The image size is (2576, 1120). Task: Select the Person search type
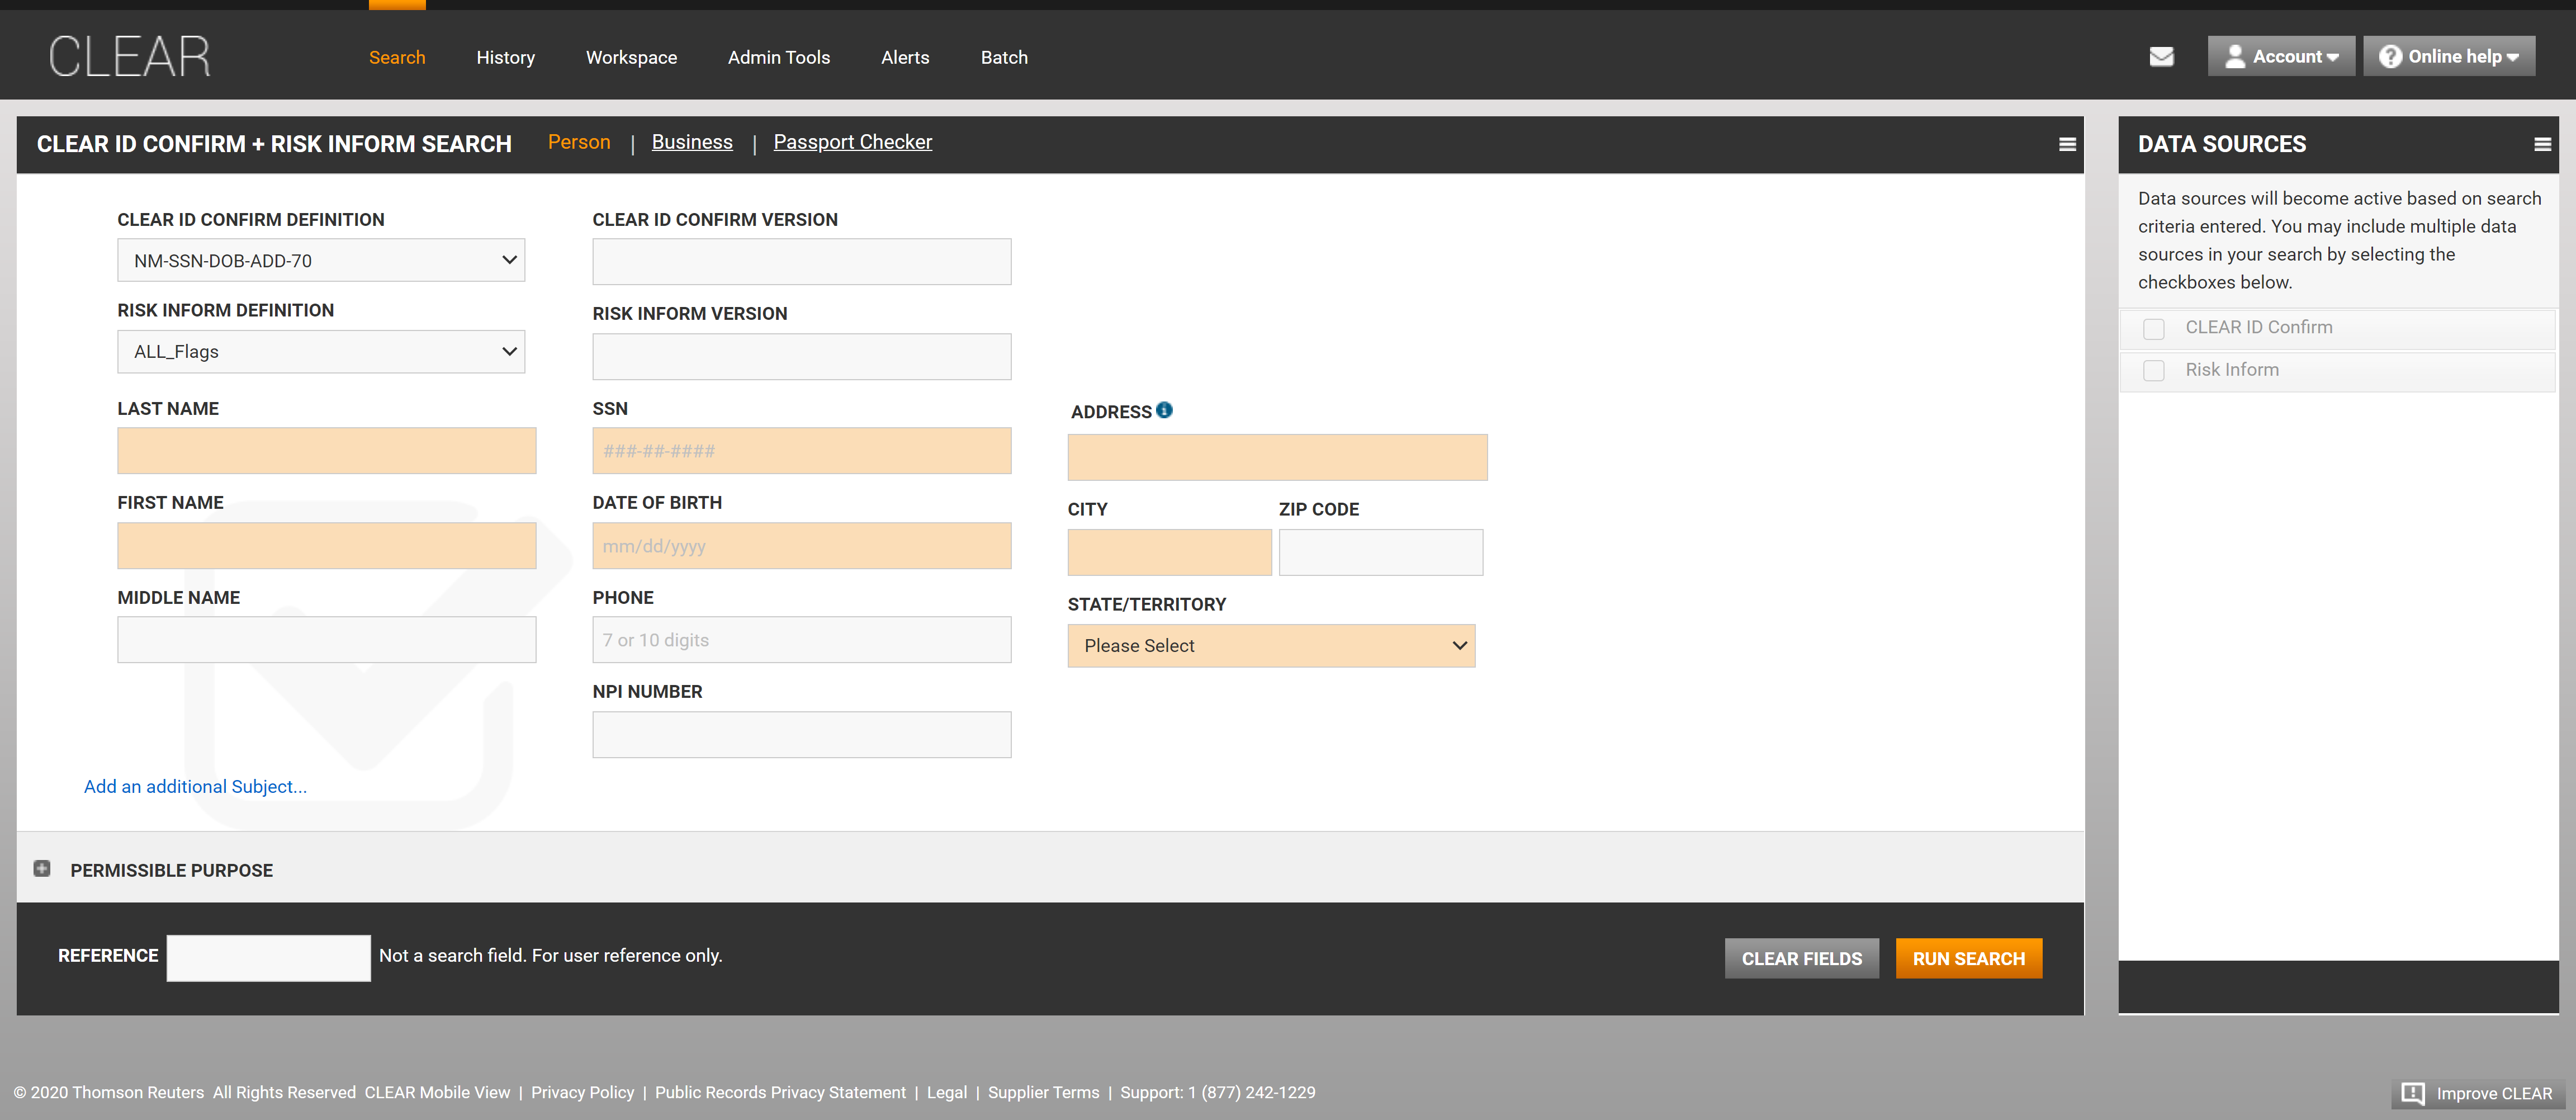(x=579, y=142)
